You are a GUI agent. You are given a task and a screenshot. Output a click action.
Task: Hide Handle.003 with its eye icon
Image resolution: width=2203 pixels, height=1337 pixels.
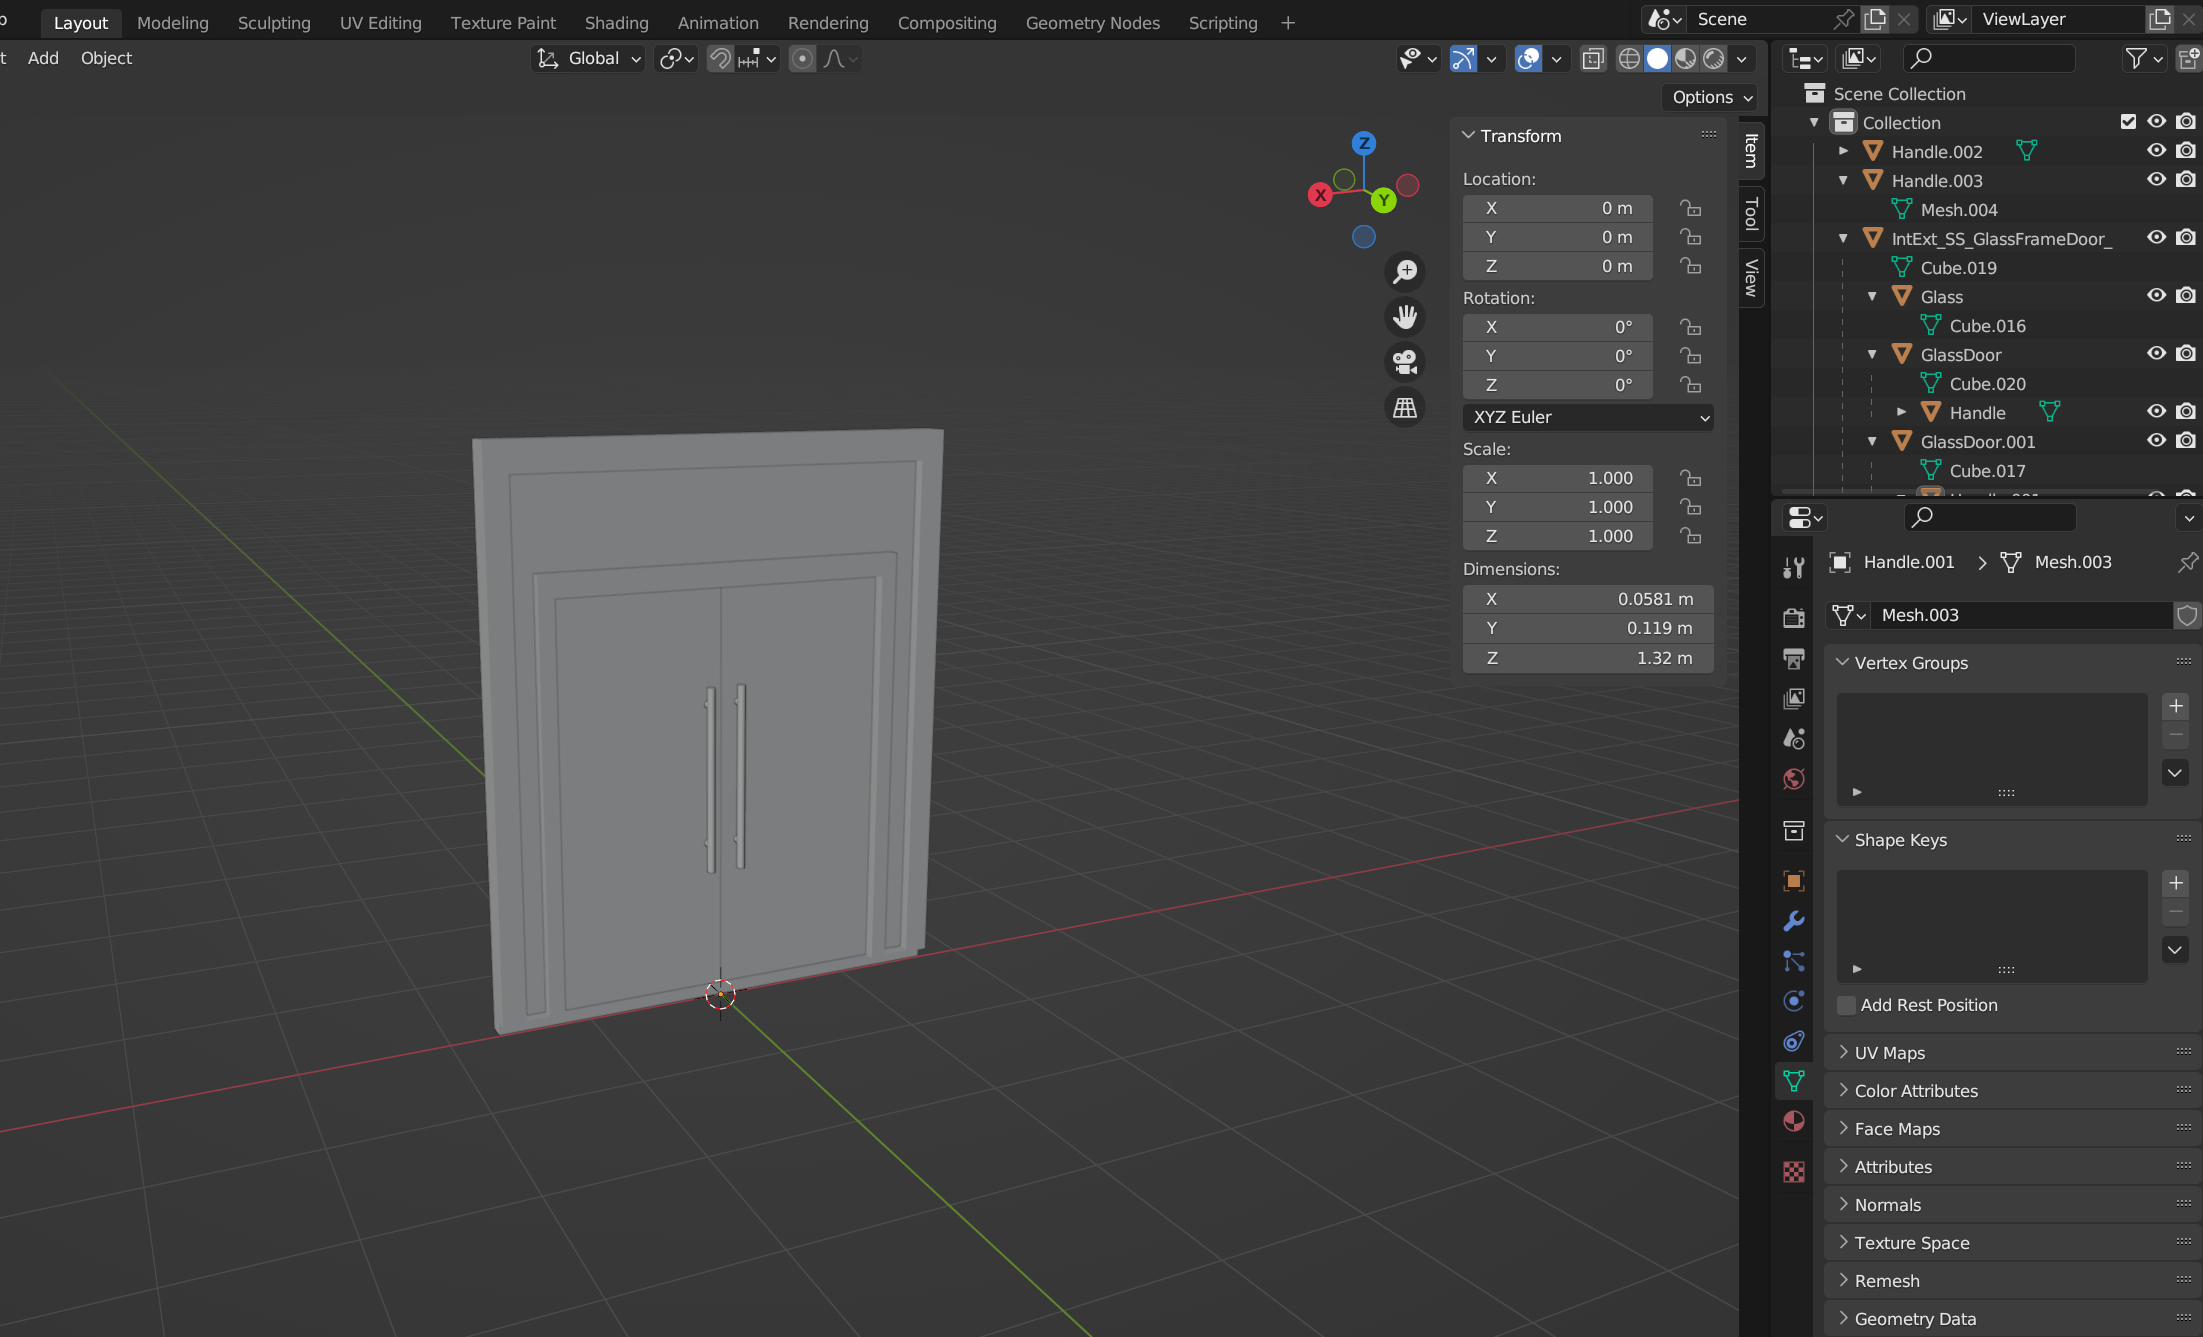(2156, 180)
